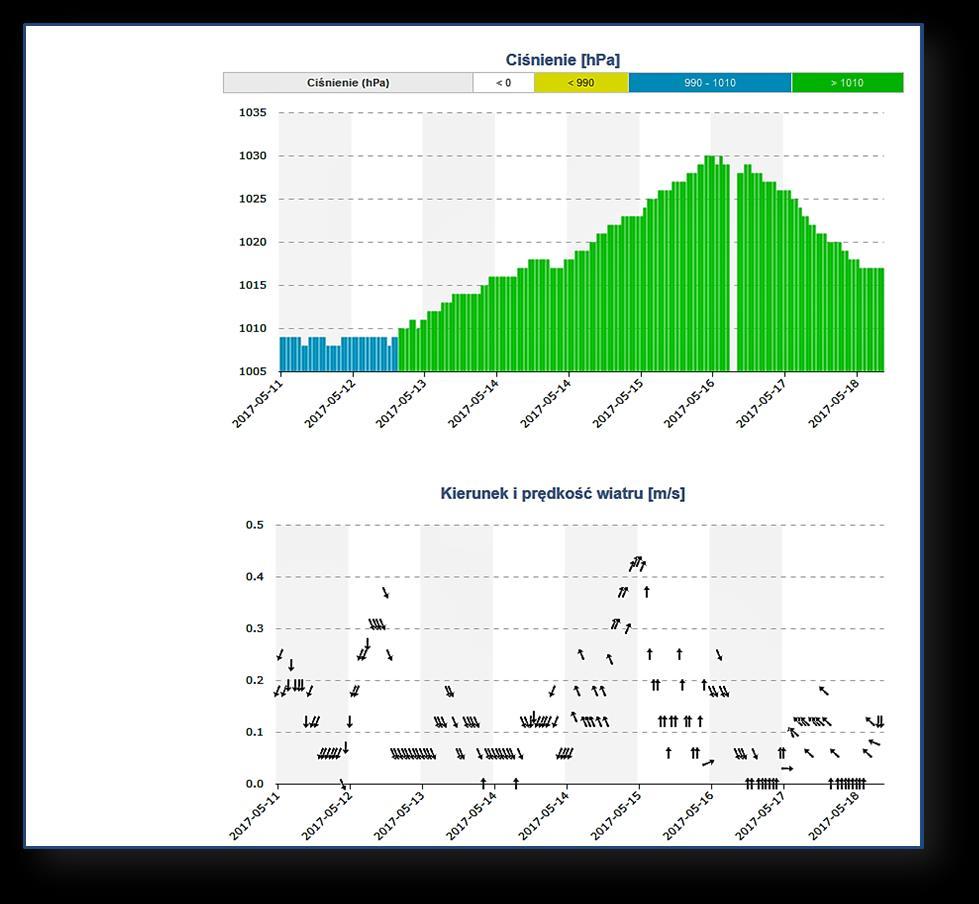The height and width of the screenshot is (904, 979).
Task: Click the 2017-05-16 date on wind chart
Action: (x=688, y=815)
